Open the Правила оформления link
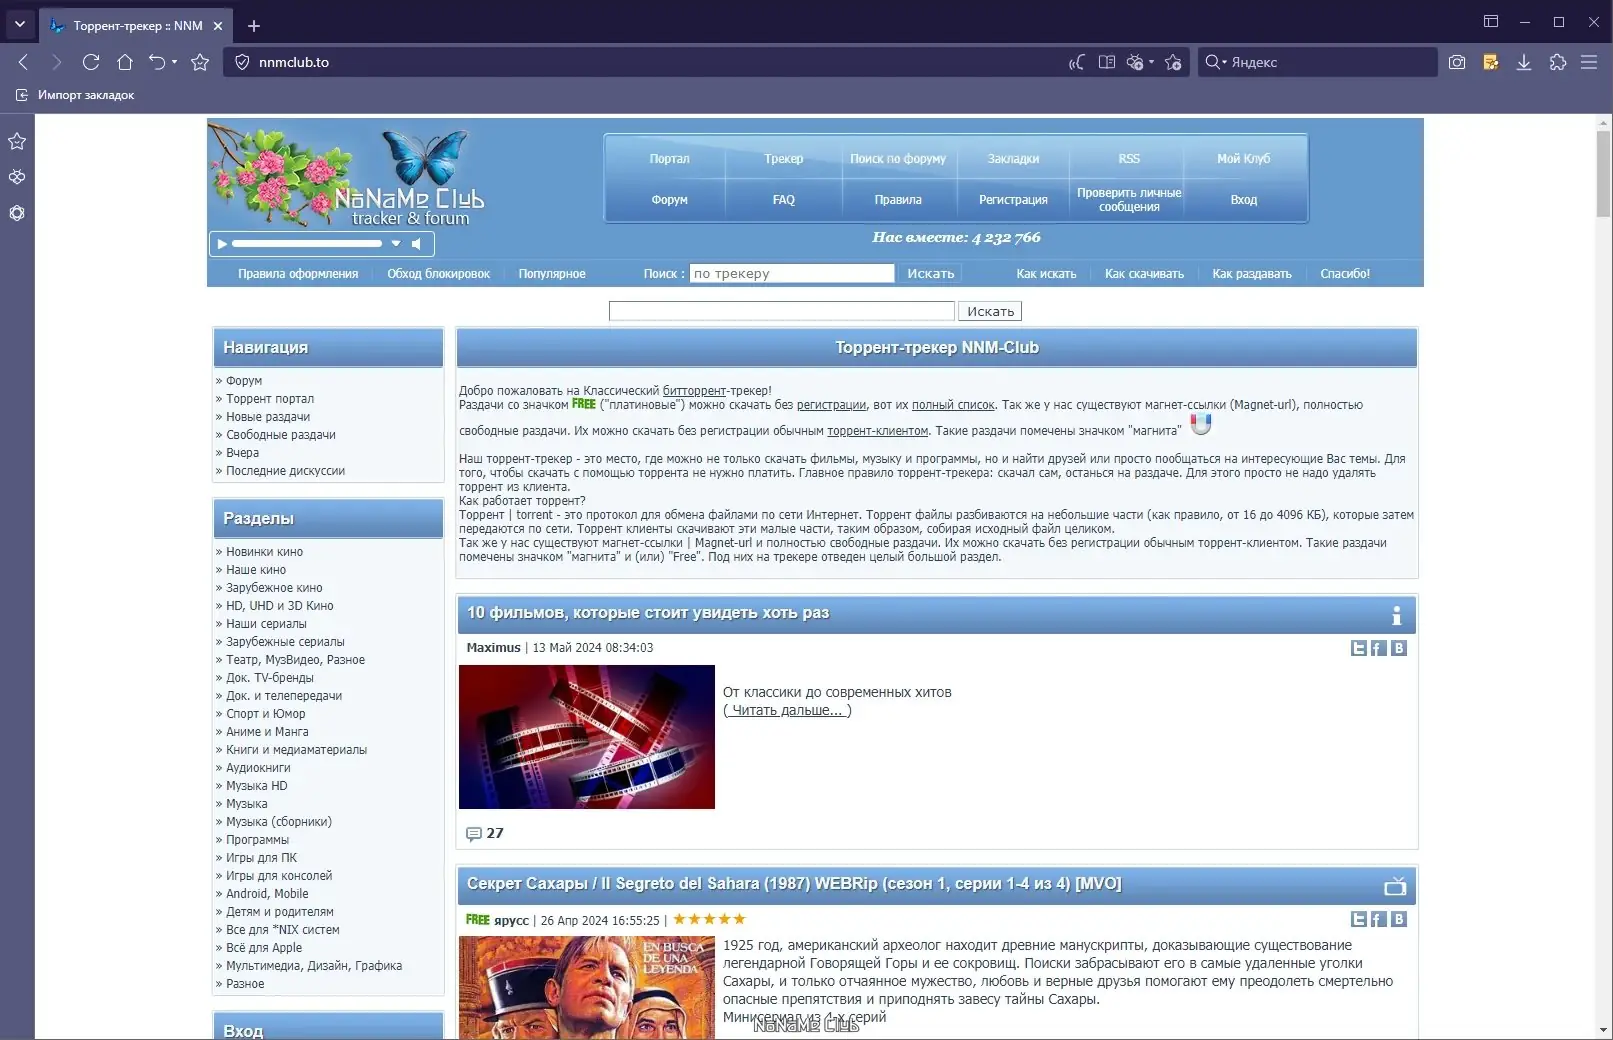Screen dimensions: 1613x1040 [x=298, y=274]
